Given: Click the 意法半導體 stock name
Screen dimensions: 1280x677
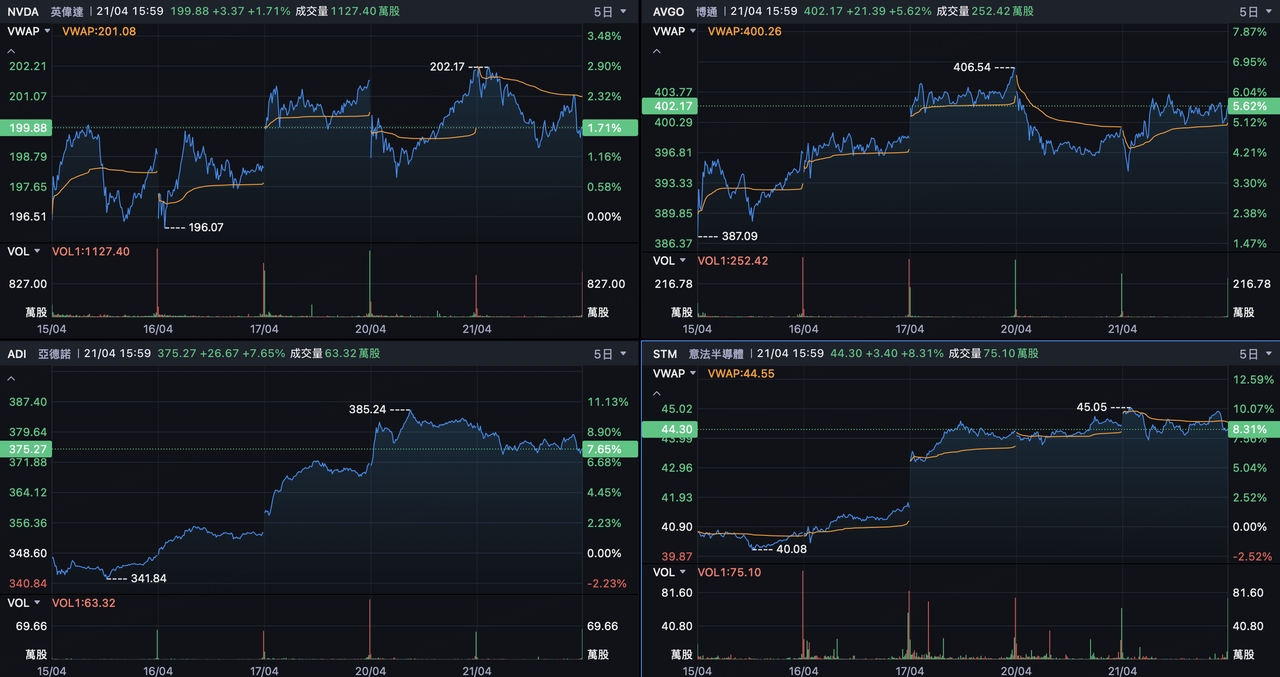Looking at the screenshot, I should (x=718, y=354).
